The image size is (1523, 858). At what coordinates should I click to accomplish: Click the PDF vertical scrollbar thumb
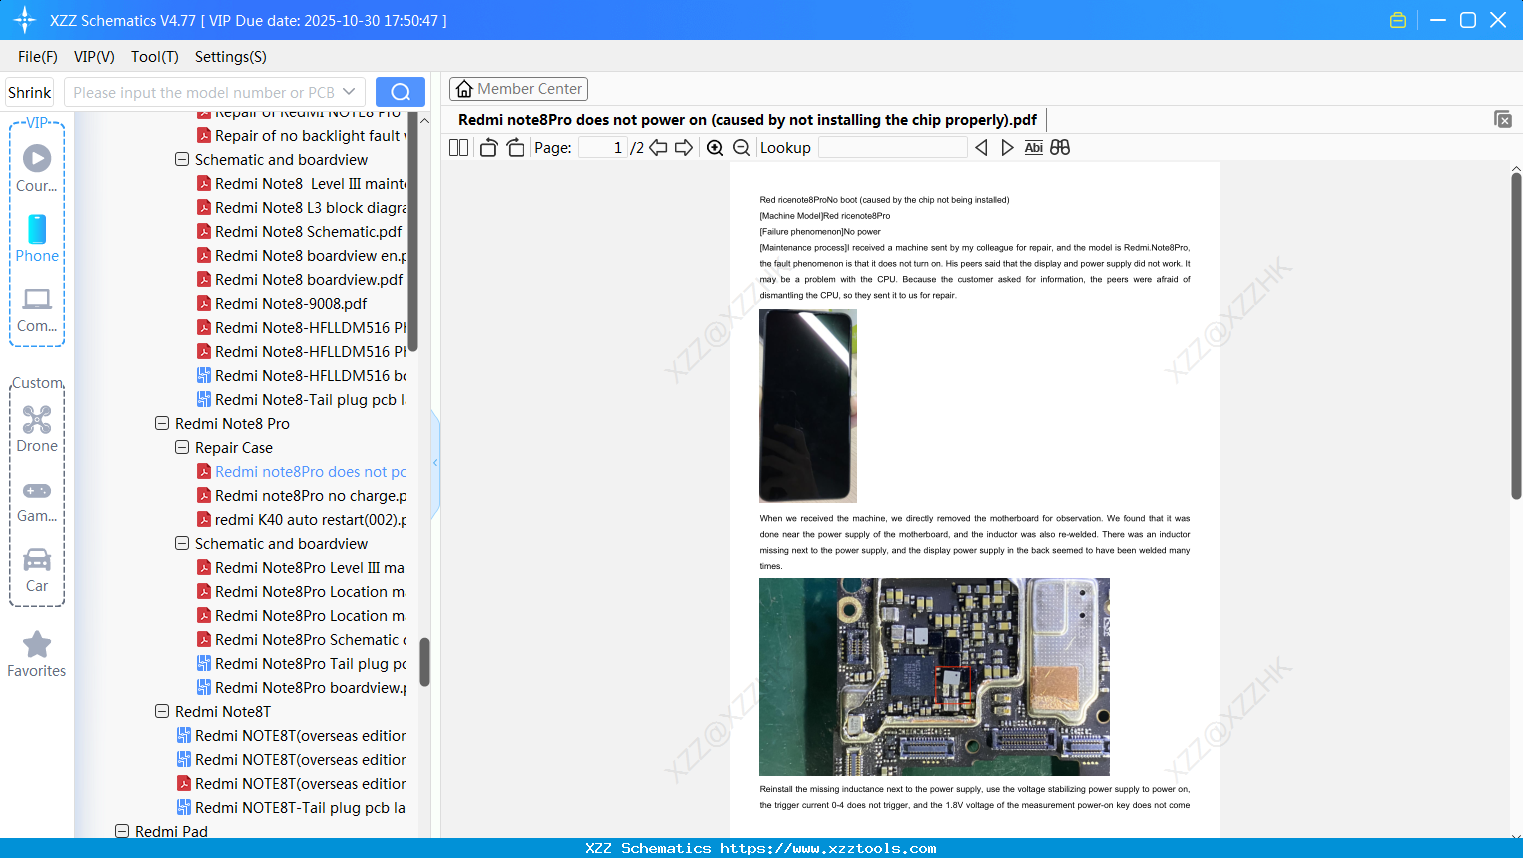coord(1516,335)
